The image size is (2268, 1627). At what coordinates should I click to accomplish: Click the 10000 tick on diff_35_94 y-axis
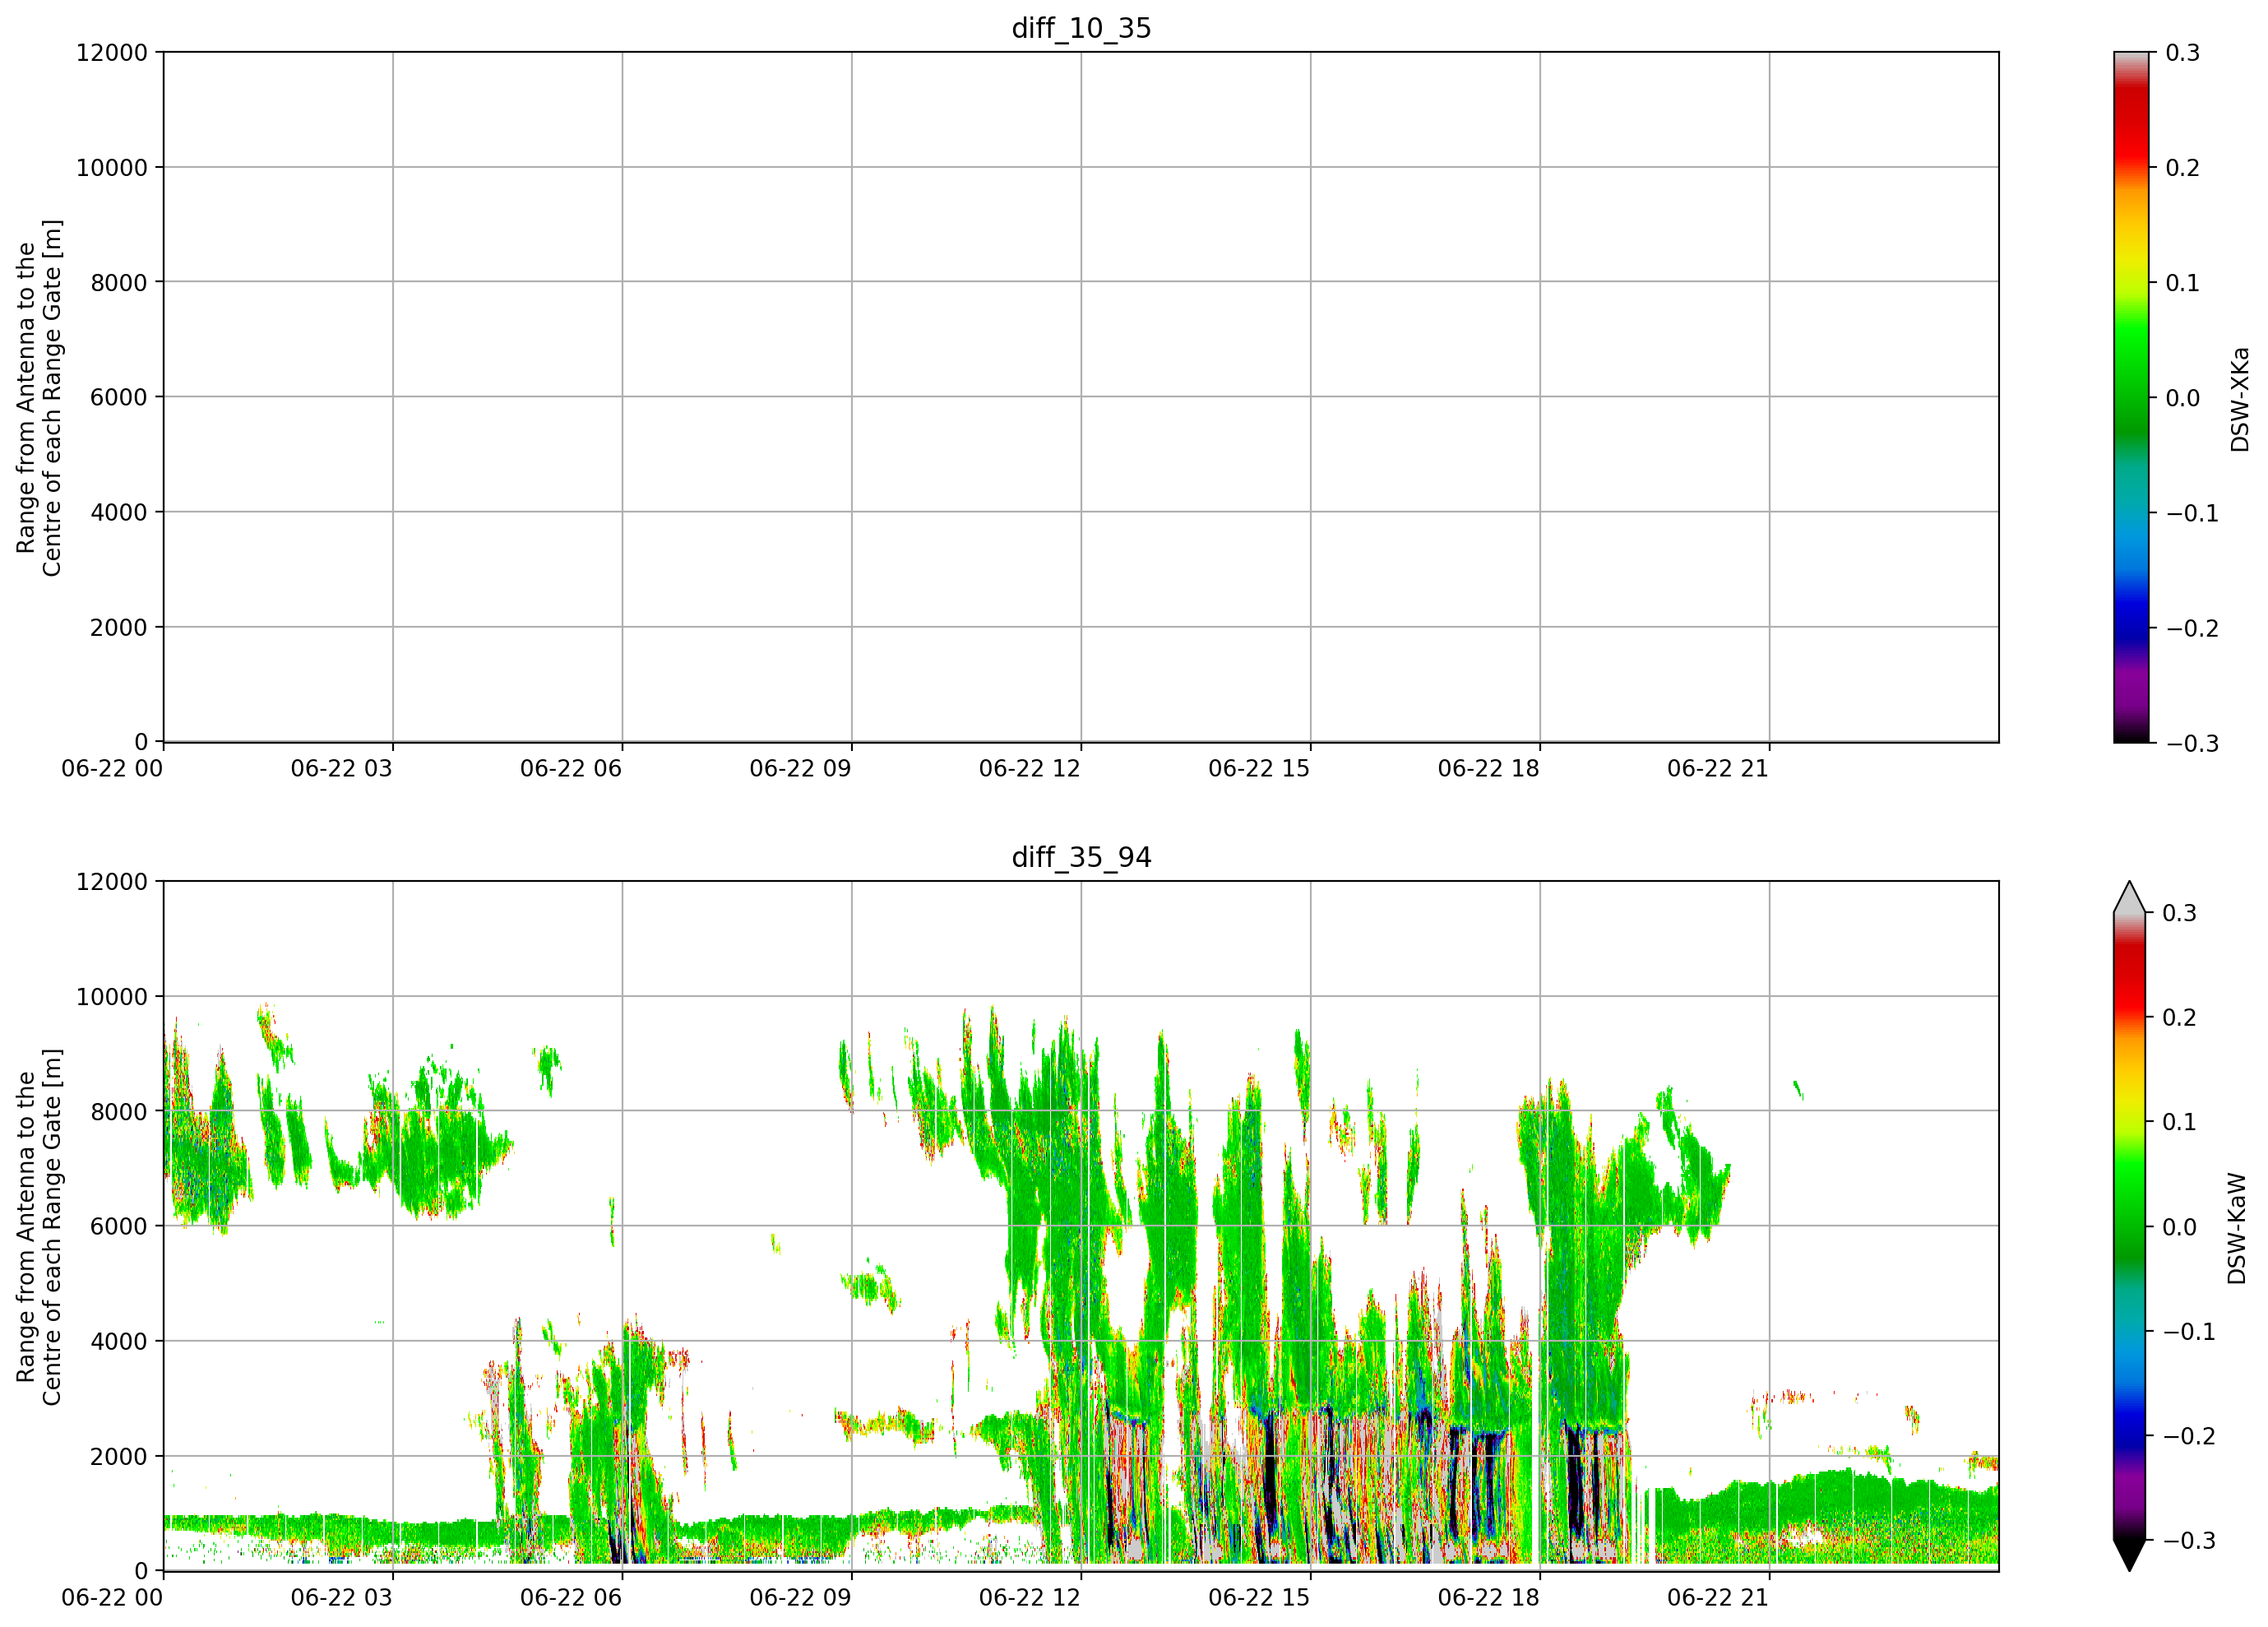tap(112, 997)
